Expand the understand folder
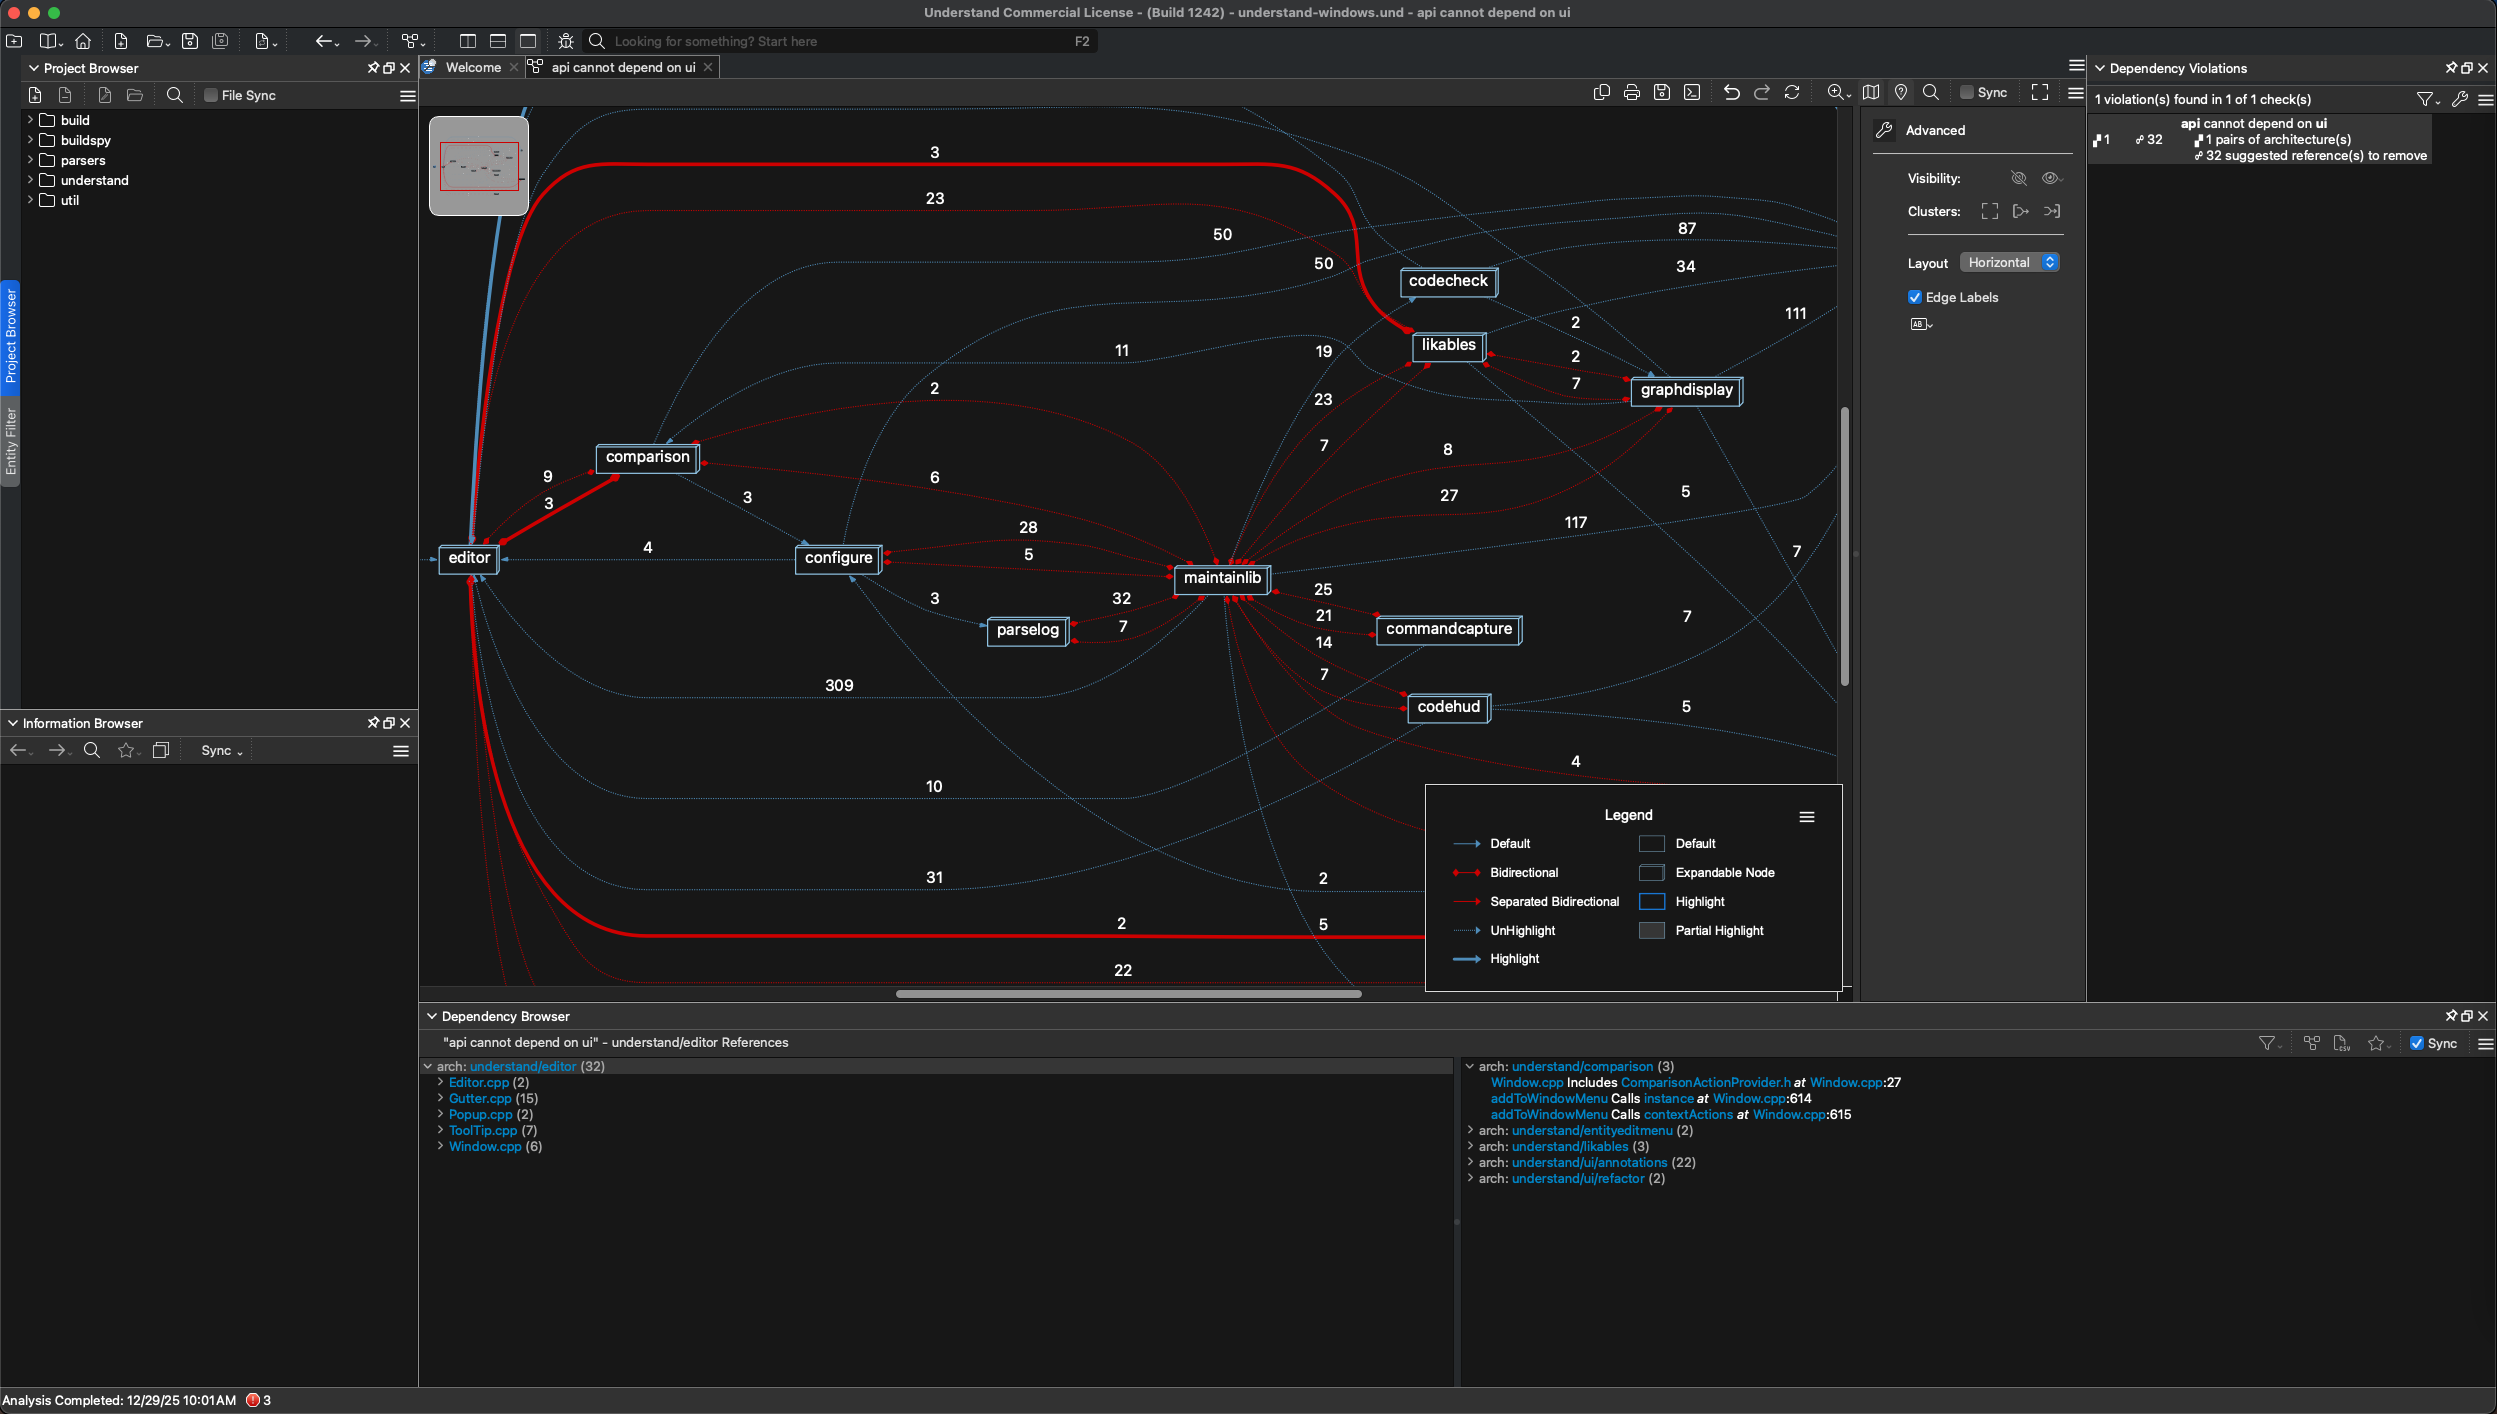The width and height of the screenshot is (2497, 1414). click(x=30, y=180)
